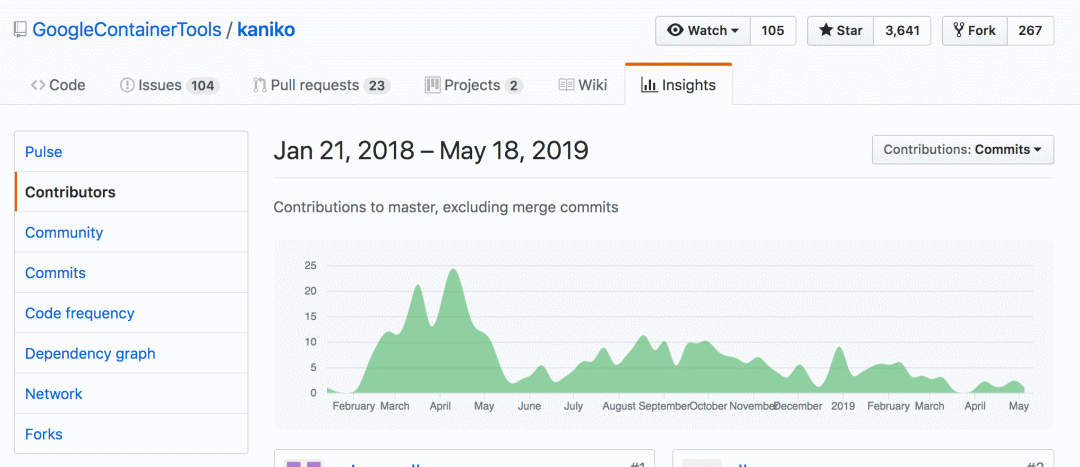Open Dependency graph in the sidebar
The width and height of the screenshot is (1080, 467).
[131, 353]
